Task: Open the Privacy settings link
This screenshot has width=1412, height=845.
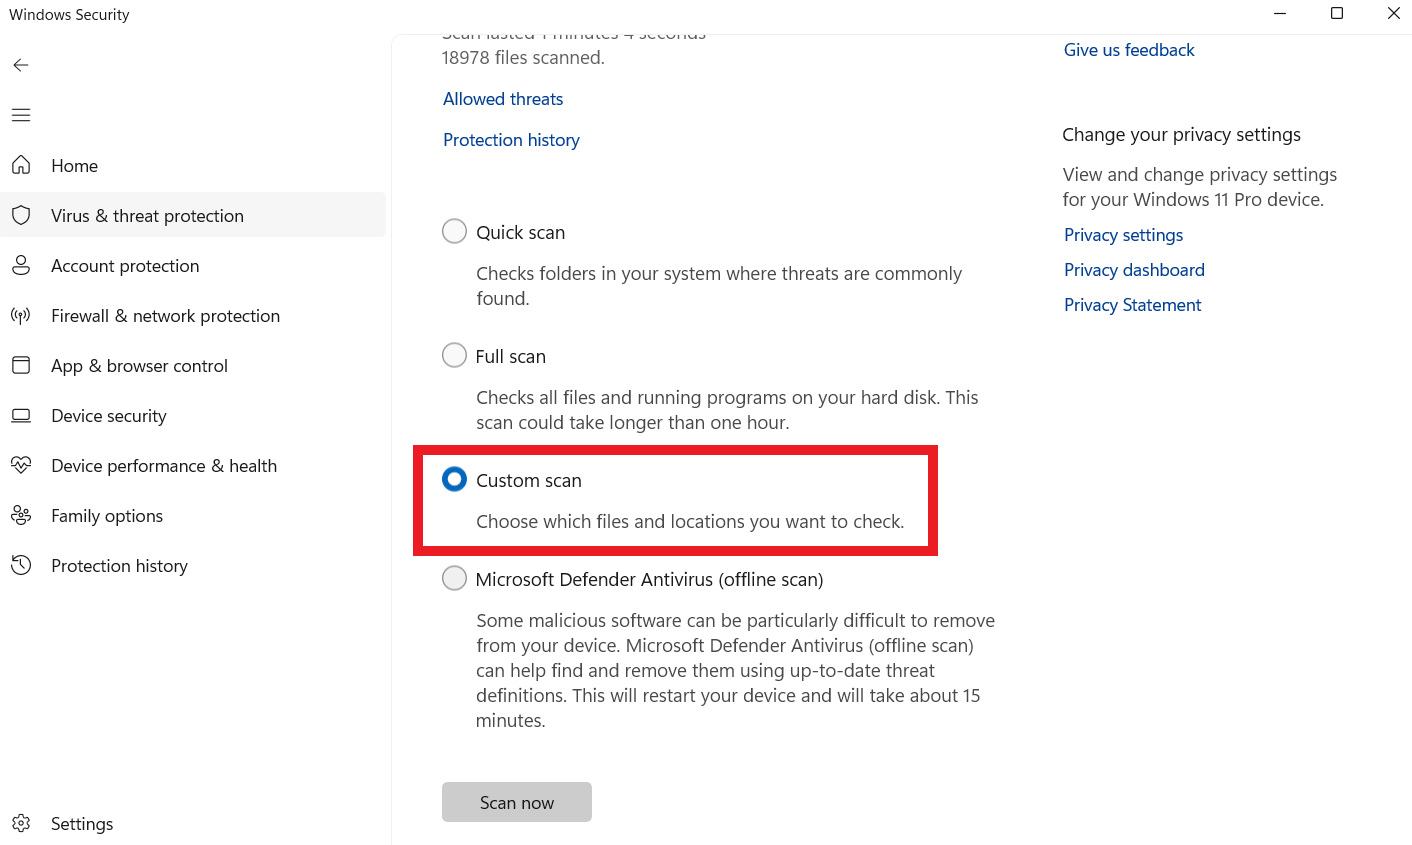Action: [1123, 235]
